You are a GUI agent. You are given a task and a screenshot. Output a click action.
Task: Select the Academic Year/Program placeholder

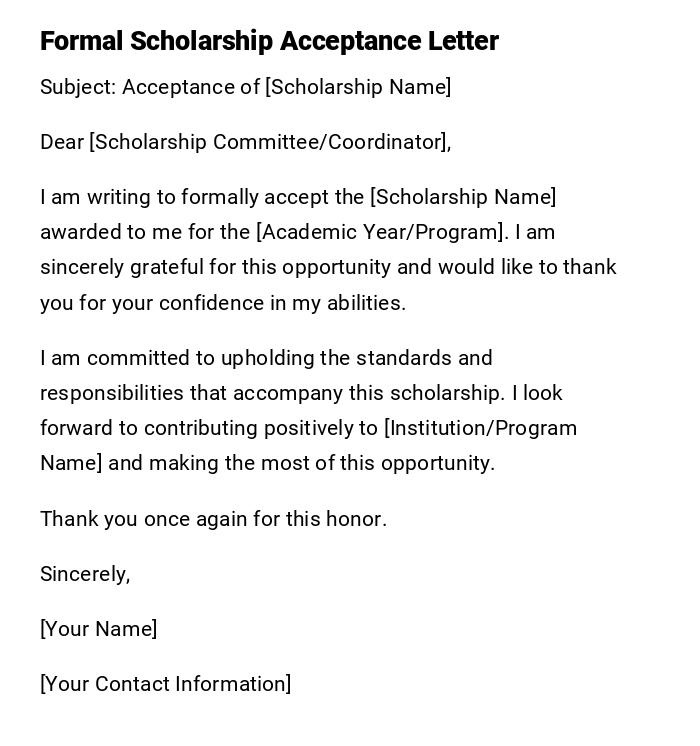pyautogui.click(x=381, y=232)
